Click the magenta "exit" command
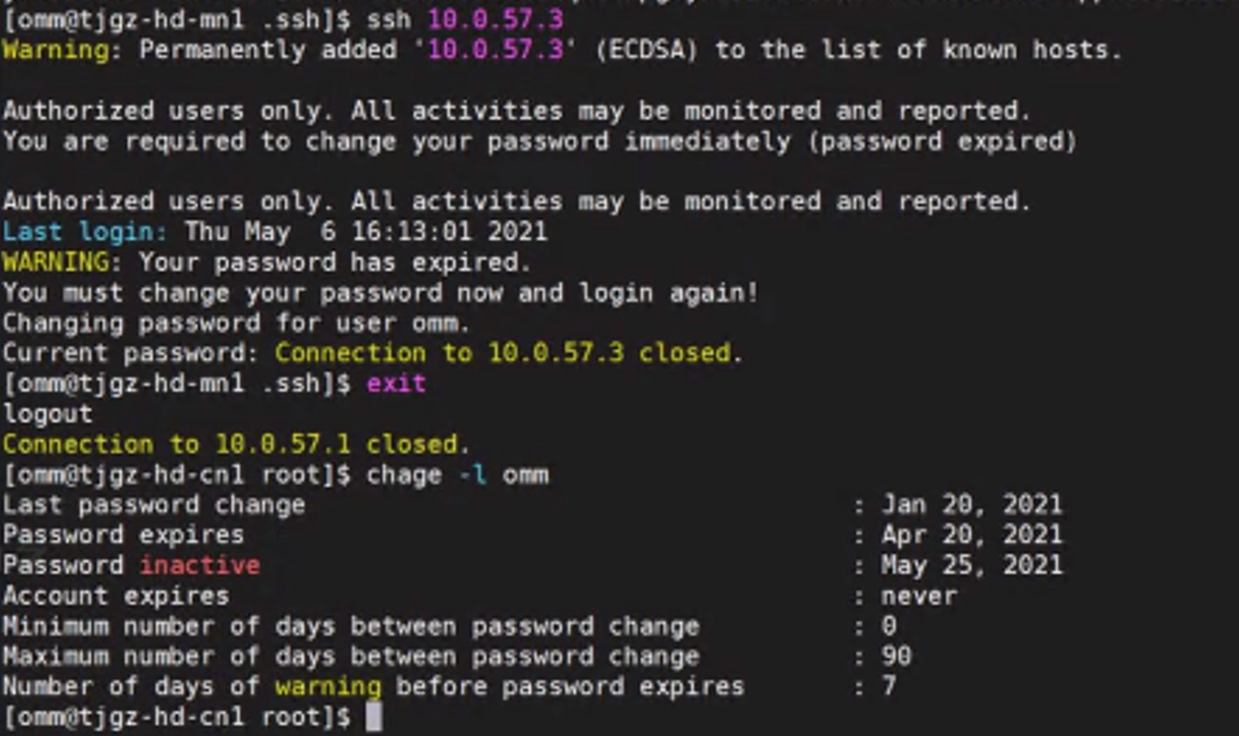 (x=396, y=384)
